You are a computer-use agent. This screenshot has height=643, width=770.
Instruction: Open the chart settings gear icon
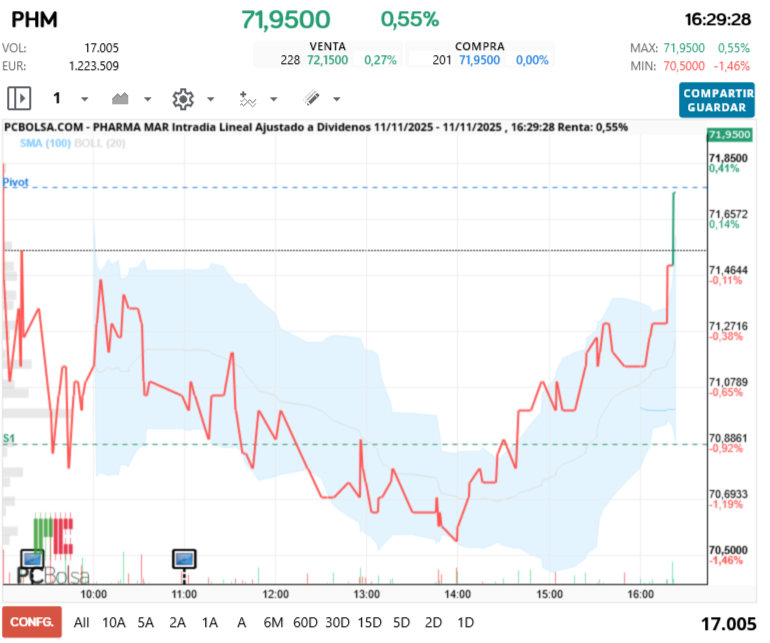point(183,99)
